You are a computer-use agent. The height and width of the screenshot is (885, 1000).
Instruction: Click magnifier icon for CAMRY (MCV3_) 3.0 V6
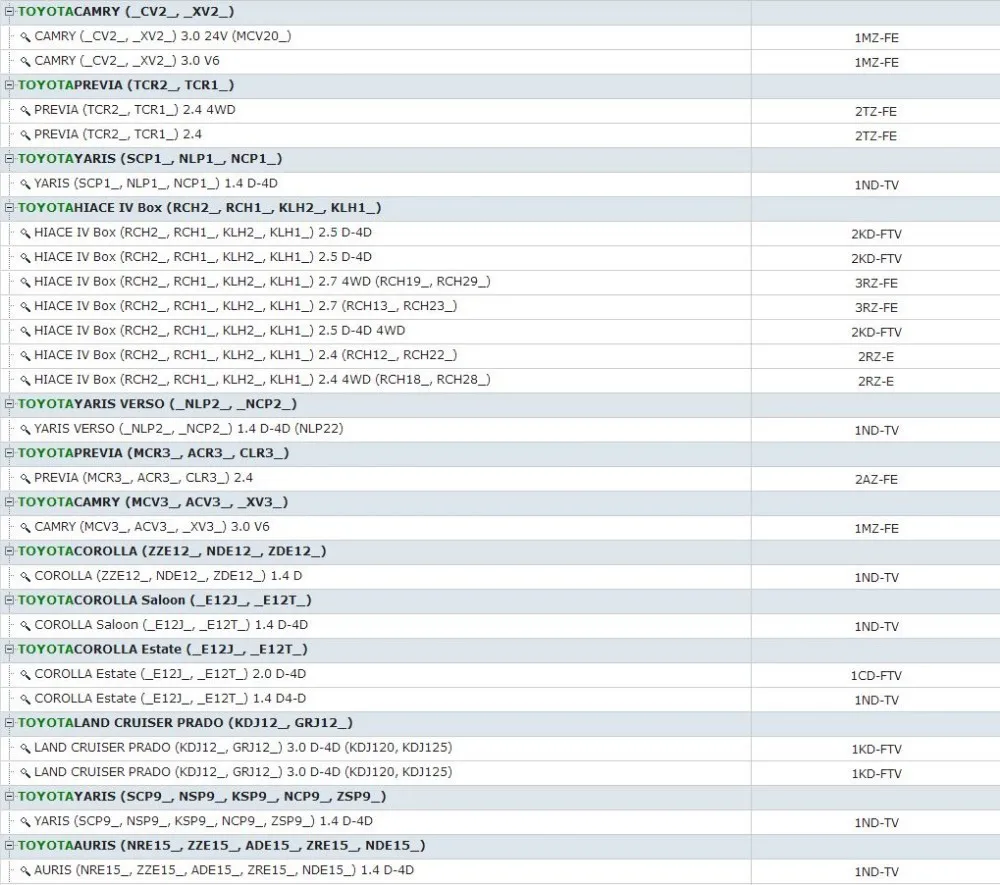(x=25, y=528)
